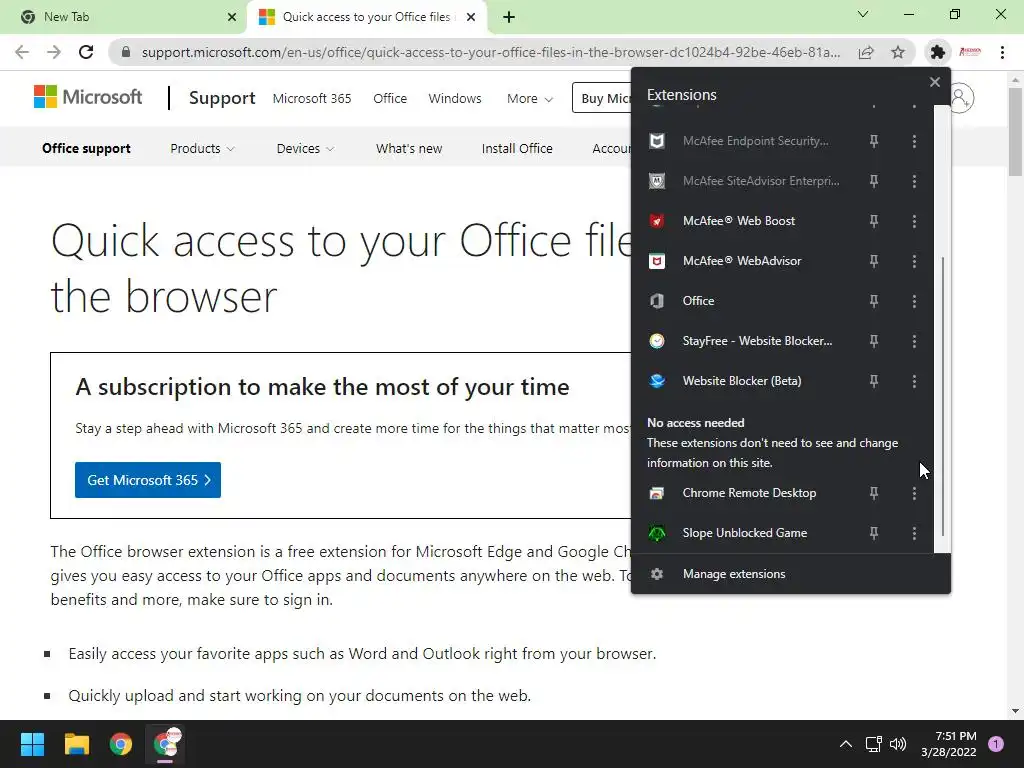Viewport: 1024px width, 768px height.
Task: Pin the McAfee WebAdvisor extension
Action: click(x=873, y=261)
